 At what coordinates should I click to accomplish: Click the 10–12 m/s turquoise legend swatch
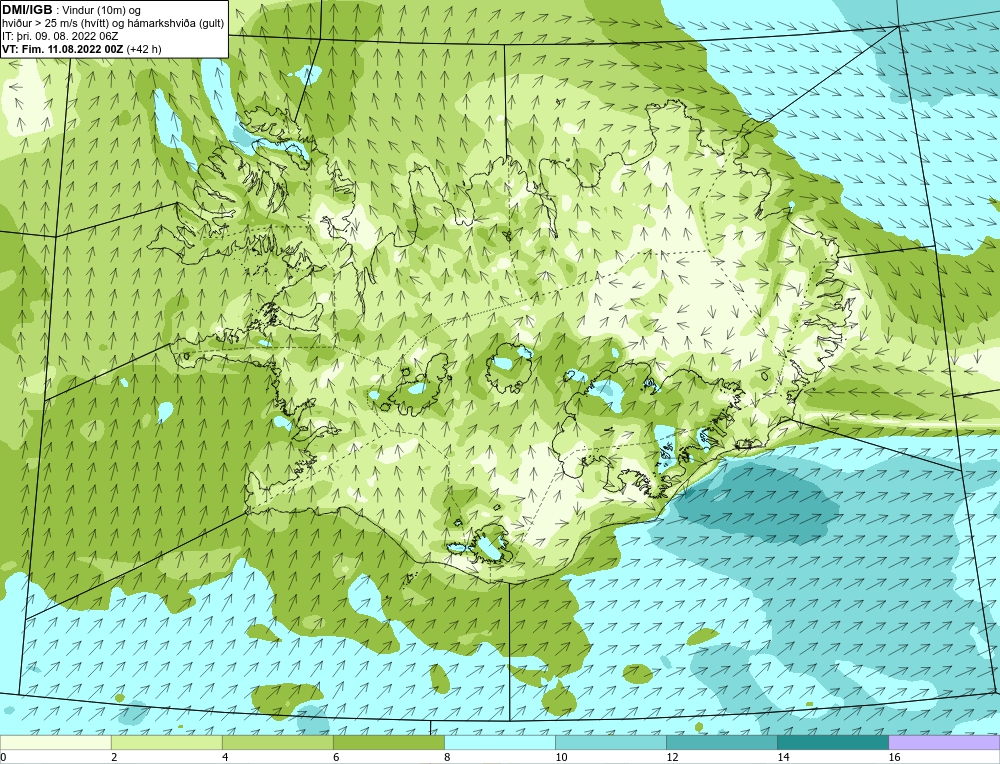click(611, 743)
